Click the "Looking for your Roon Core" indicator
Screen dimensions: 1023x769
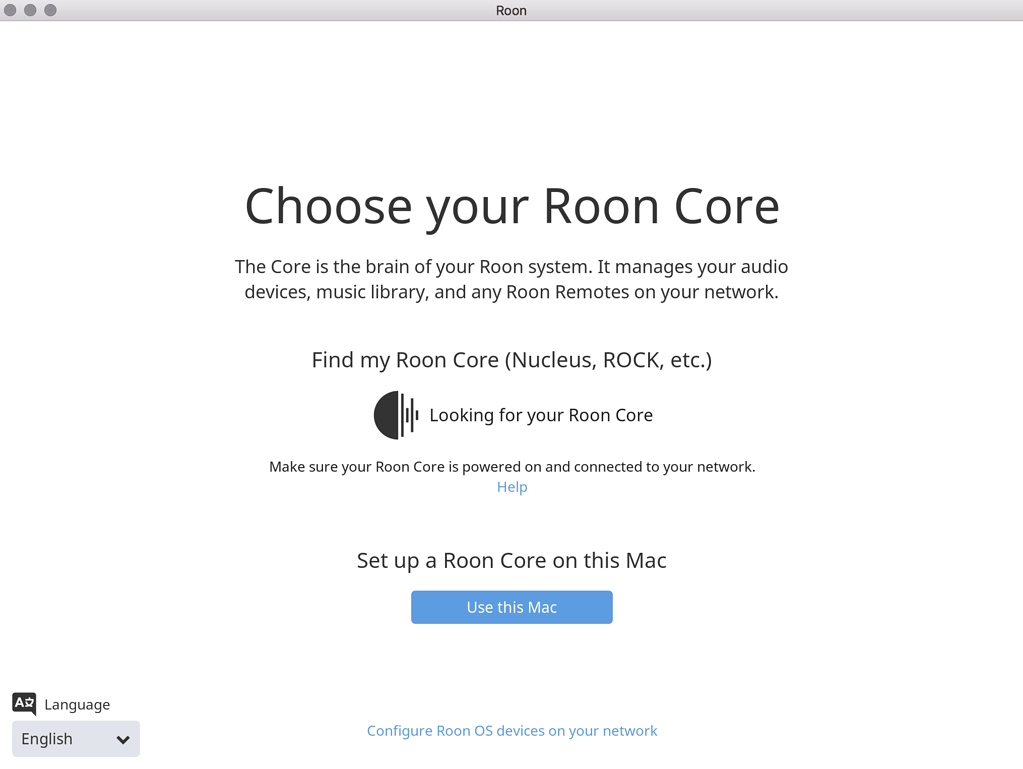[541, 415]
